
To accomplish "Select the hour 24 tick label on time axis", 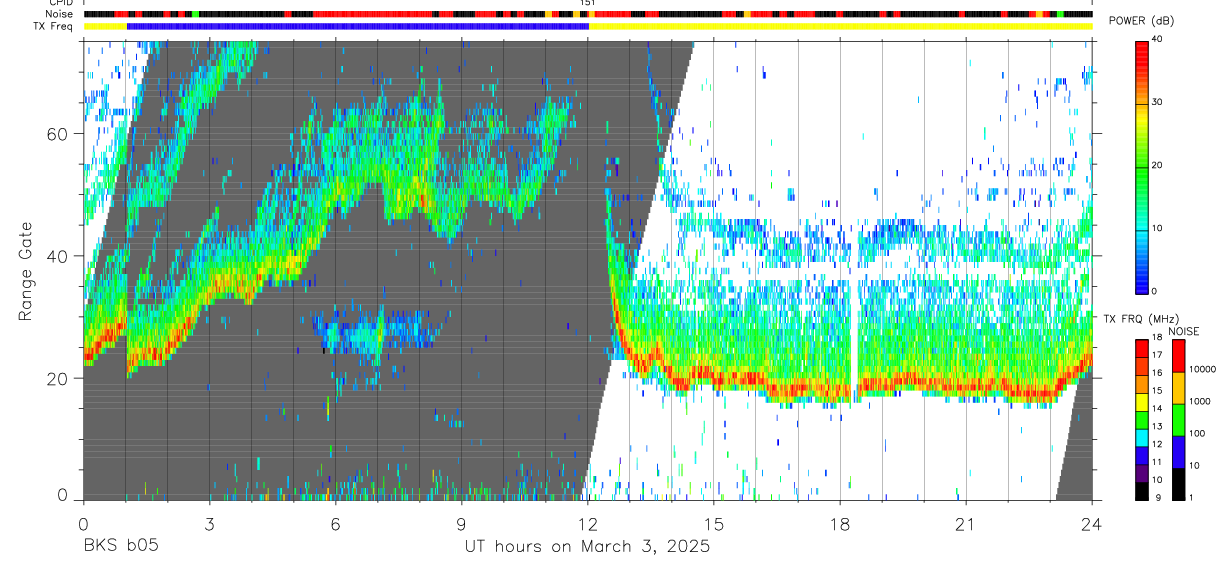I will (x=1091, y=523).
